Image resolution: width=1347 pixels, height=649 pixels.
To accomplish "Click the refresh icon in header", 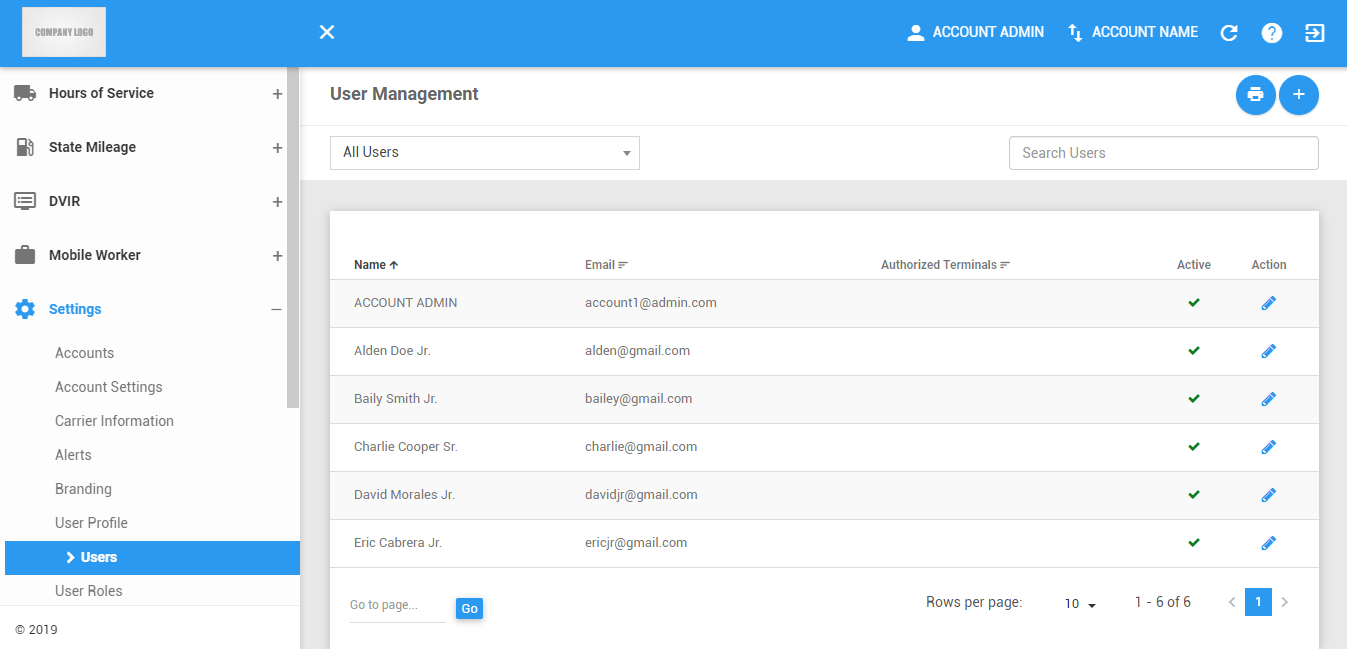I will 1229,33.
